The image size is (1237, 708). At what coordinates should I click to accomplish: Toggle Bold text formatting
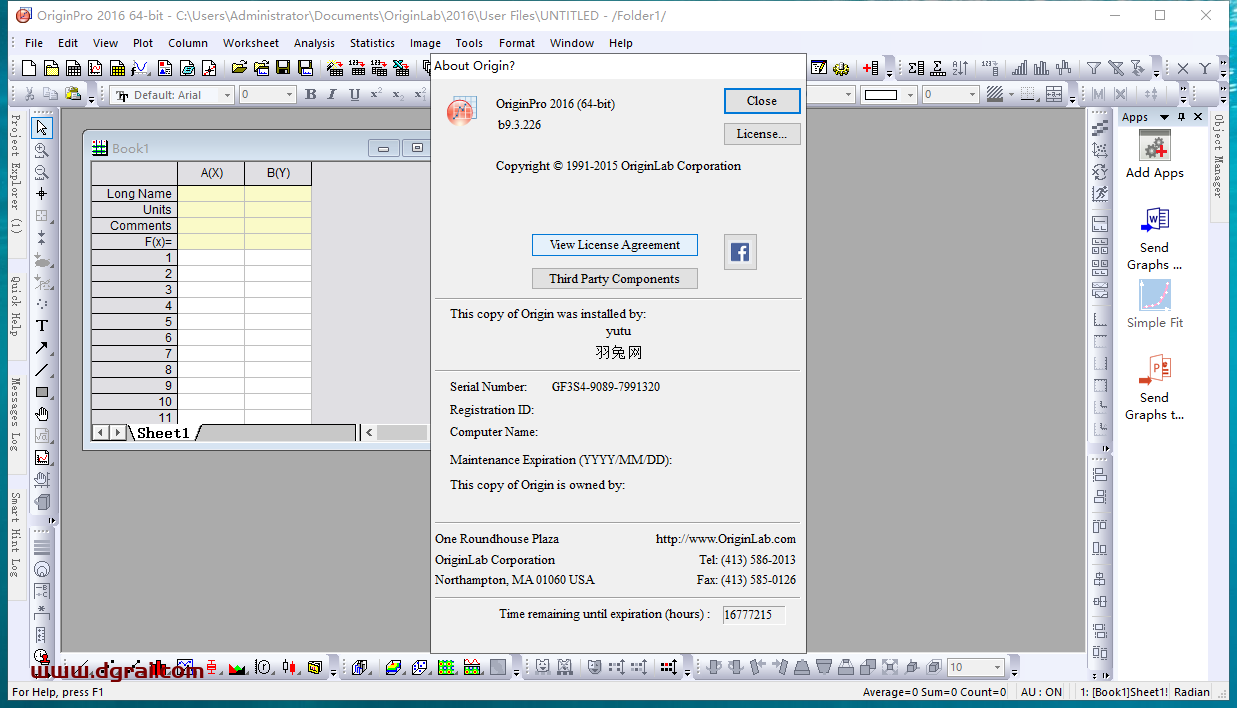tap(310, 95)
